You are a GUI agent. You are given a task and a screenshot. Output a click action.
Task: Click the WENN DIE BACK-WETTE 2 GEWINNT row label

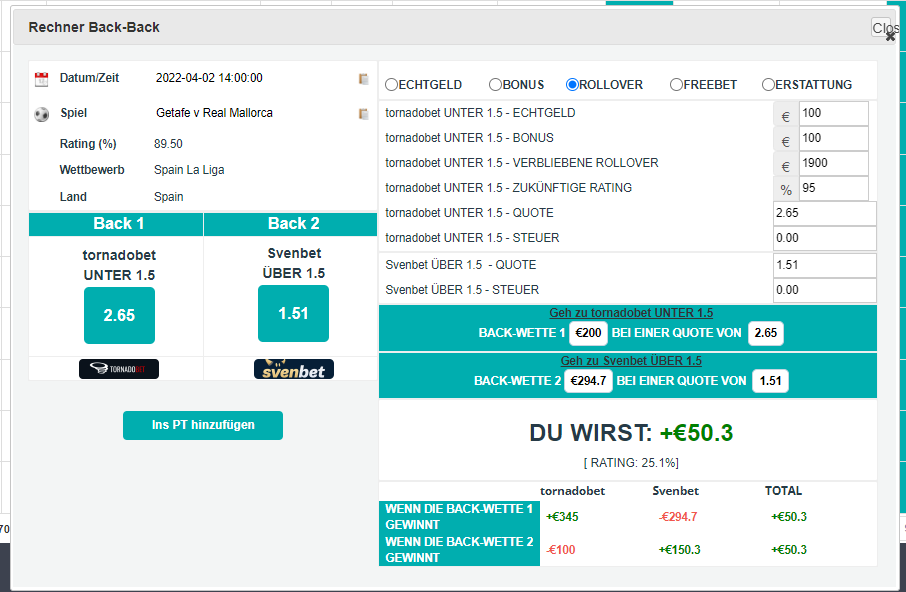(459, 550)
